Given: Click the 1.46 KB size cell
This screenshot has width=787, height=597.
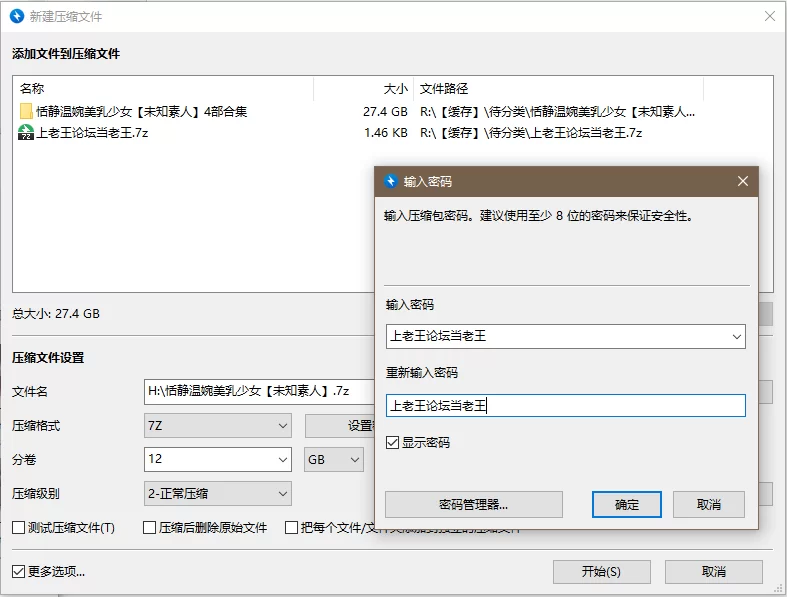Looking at the screenshot, I should tap(385, 133).
